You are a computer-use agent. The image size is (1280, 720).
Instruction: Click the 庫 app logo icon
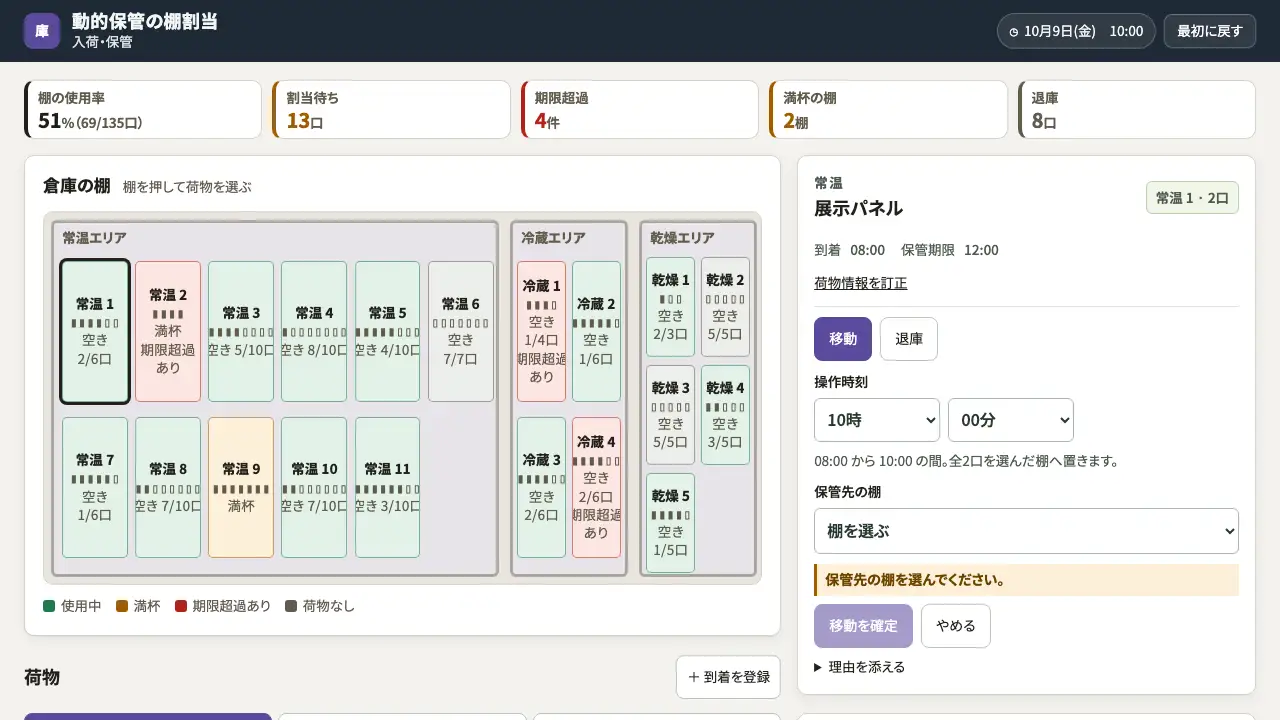tap(42, 31)
